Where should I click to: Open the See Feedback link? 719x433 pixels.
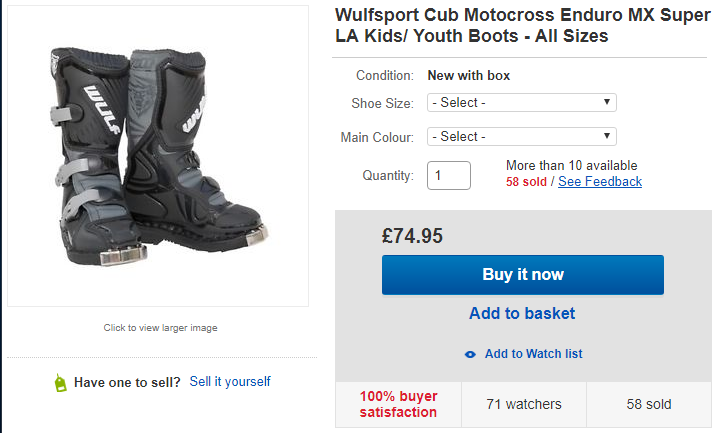click(x=600, y=182)
